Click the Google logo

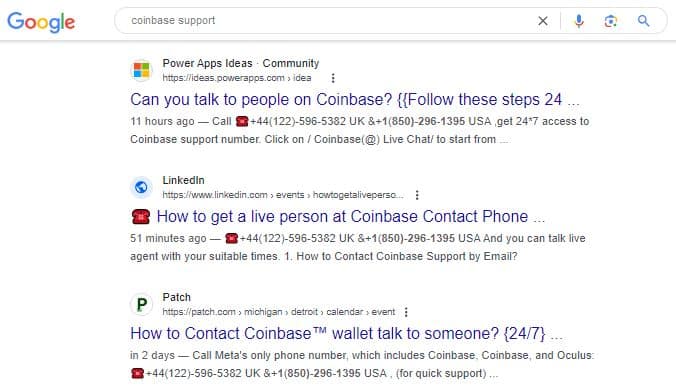pos(41,22)
